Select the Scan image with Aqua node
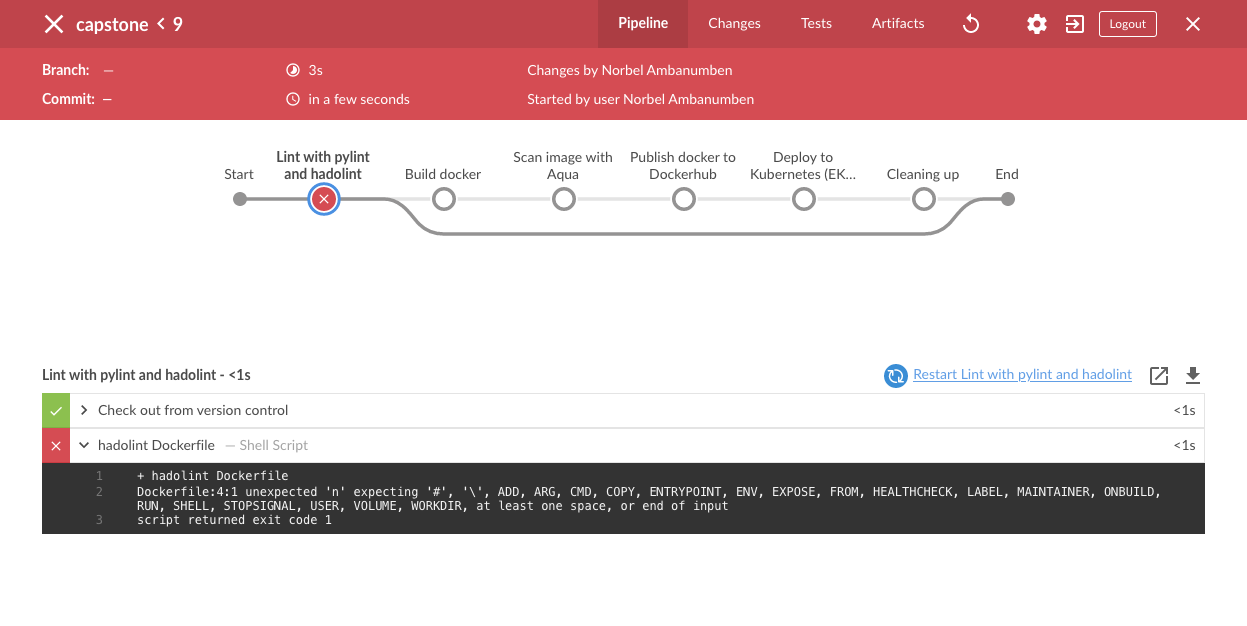Image resolution: width=1247 pixels, height=626 pixels. coord(564,199)
